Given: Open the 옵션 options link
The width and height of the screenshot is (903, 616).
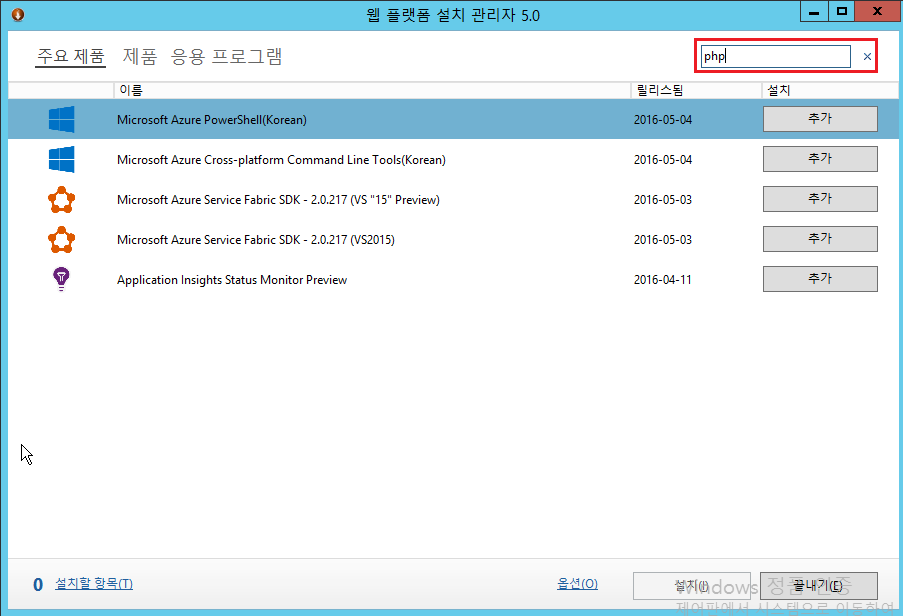Looking at the screenshot, I should pos(577,584).
